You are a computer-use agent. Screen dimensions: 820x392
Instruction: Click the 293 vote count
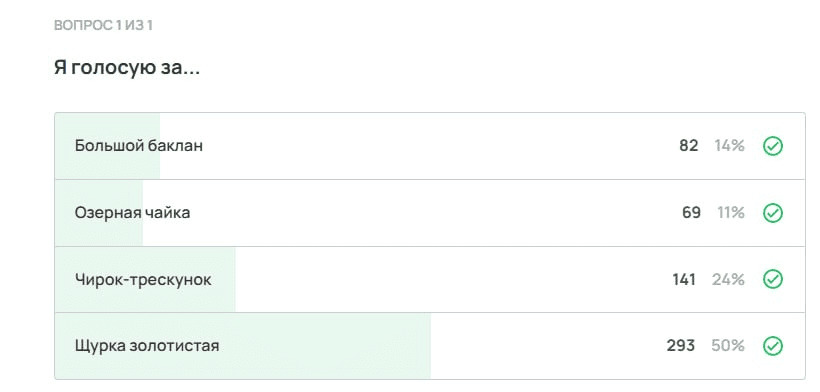point(681,345)
